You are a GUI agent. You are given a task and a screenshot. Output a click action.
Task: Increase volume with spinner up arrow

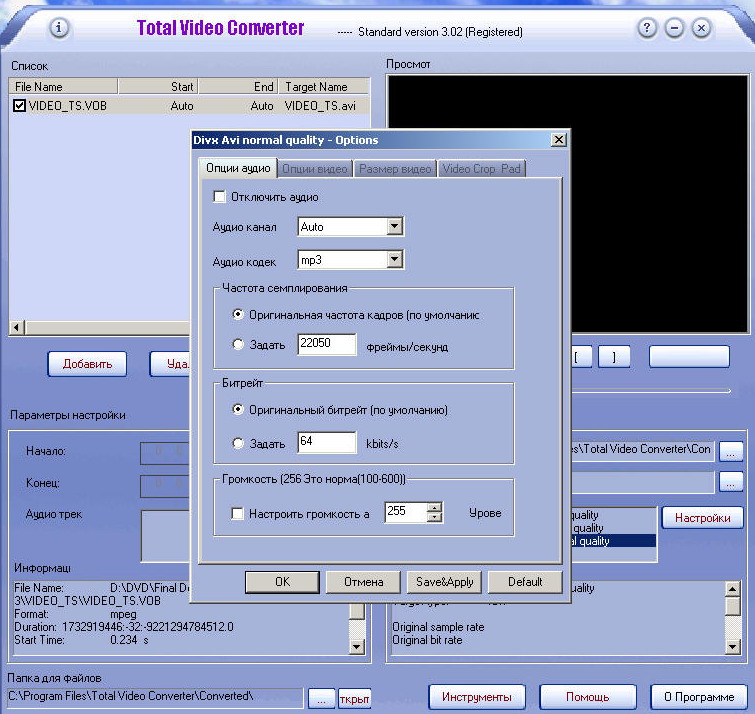(x=434, y=507)
